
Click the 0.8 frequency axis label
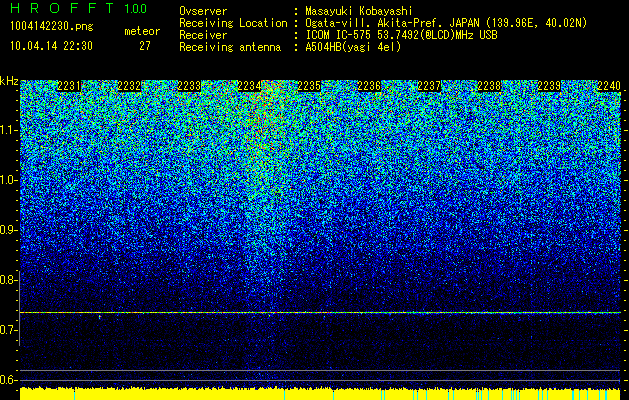coord(7,280)
